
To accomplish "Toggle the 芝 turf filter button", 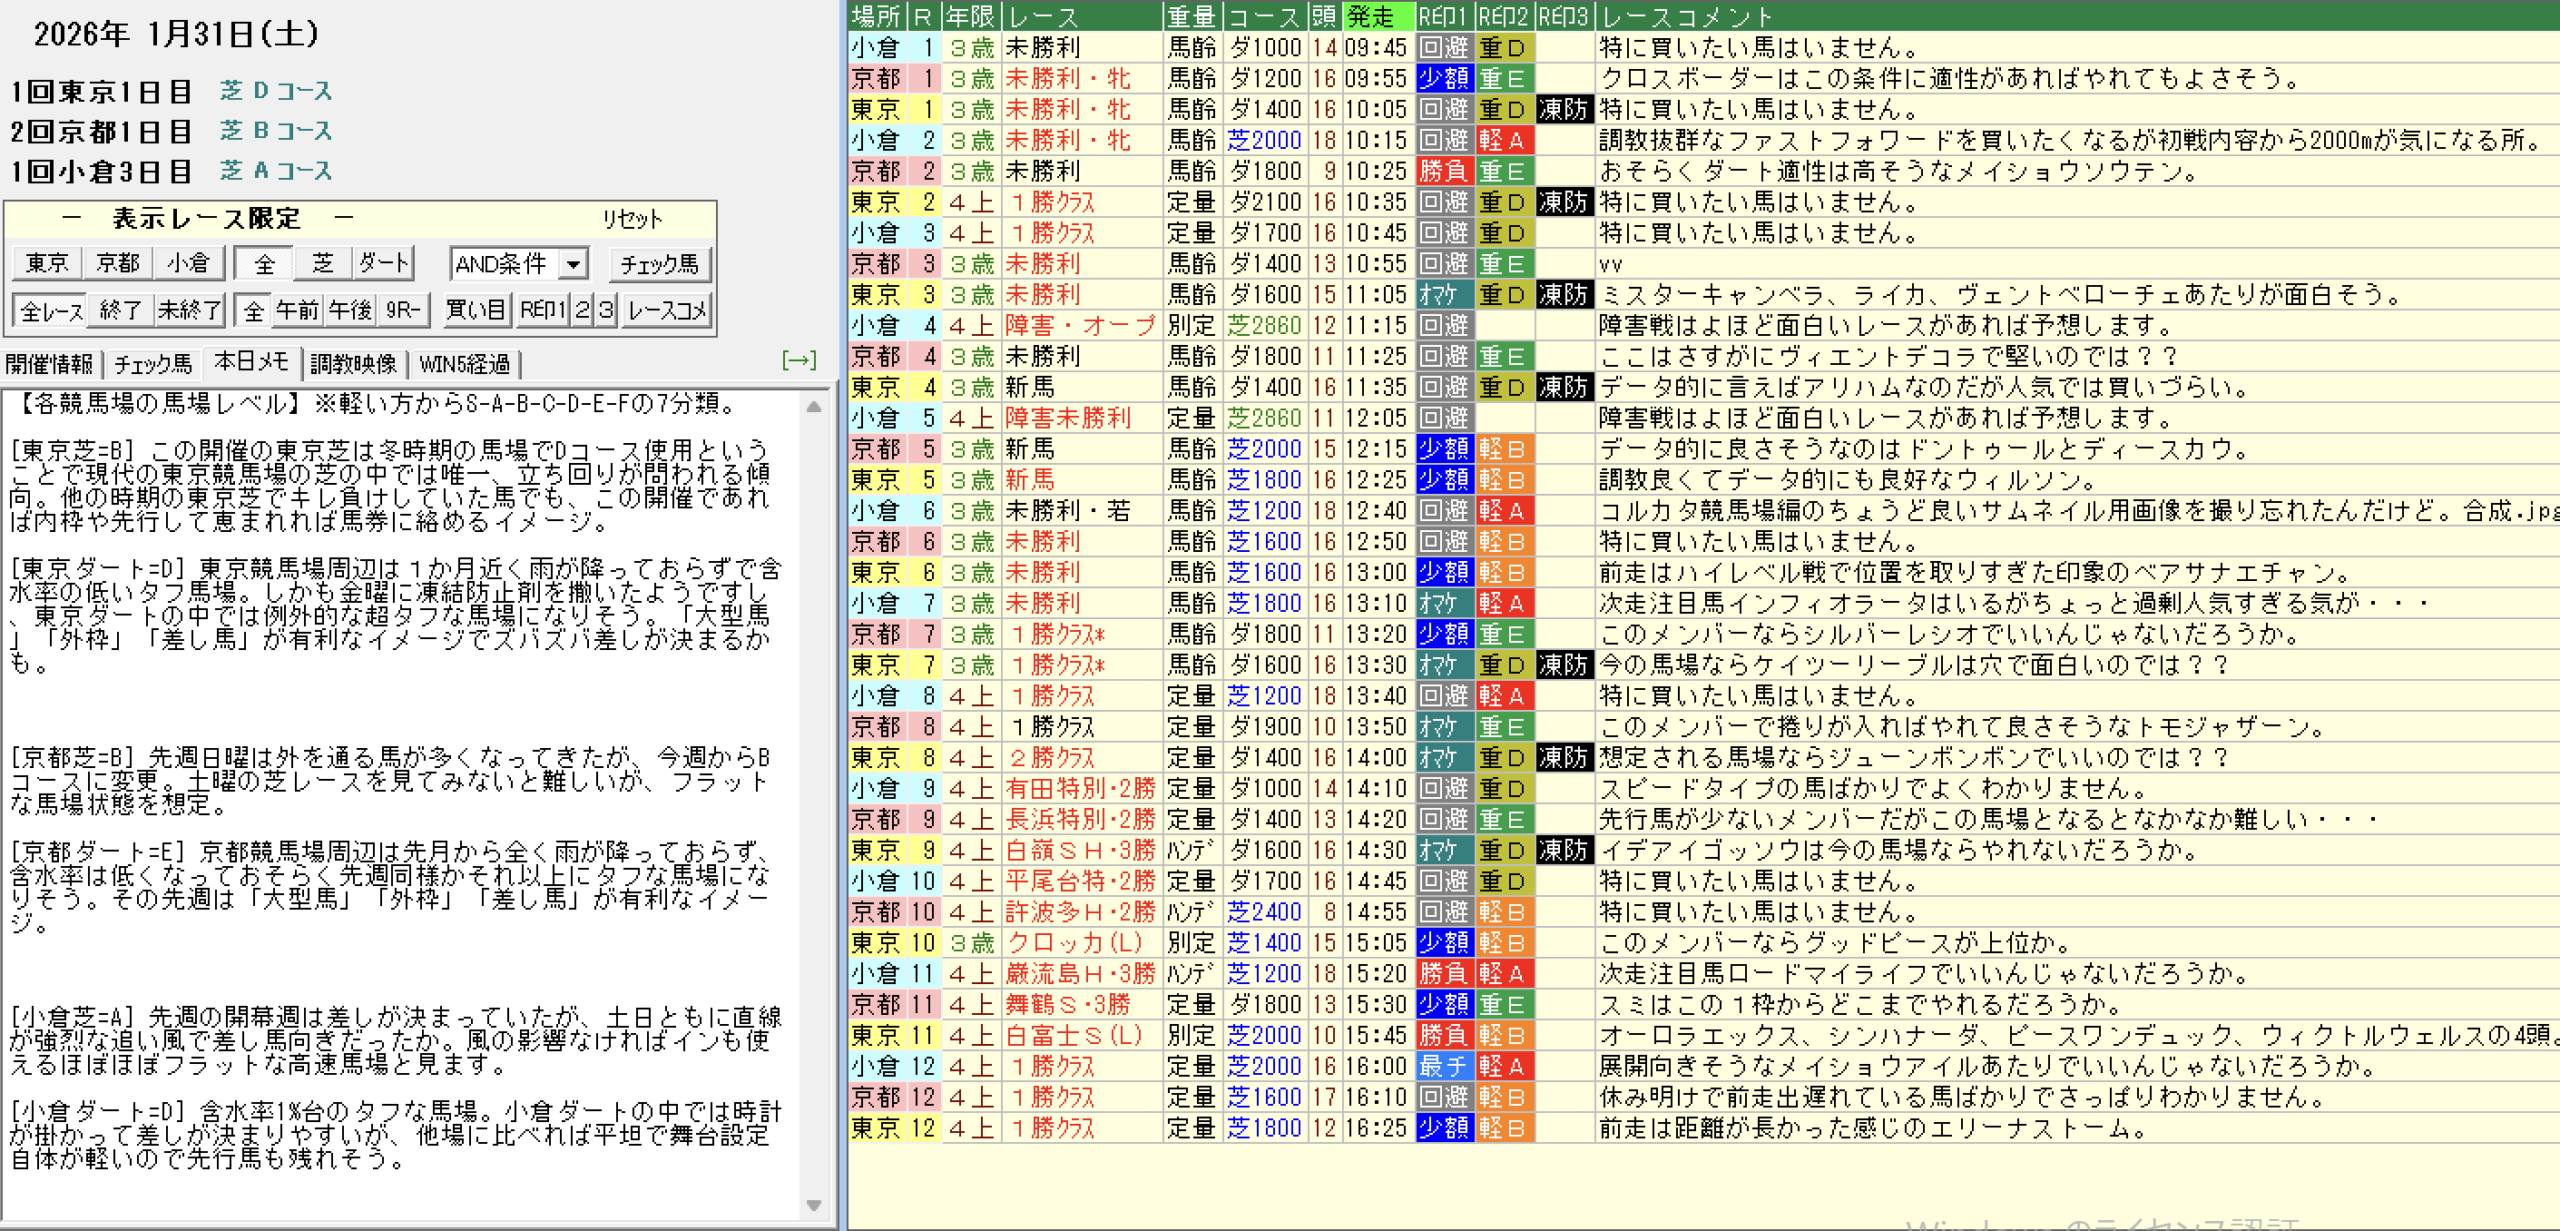I will point(322,264).
